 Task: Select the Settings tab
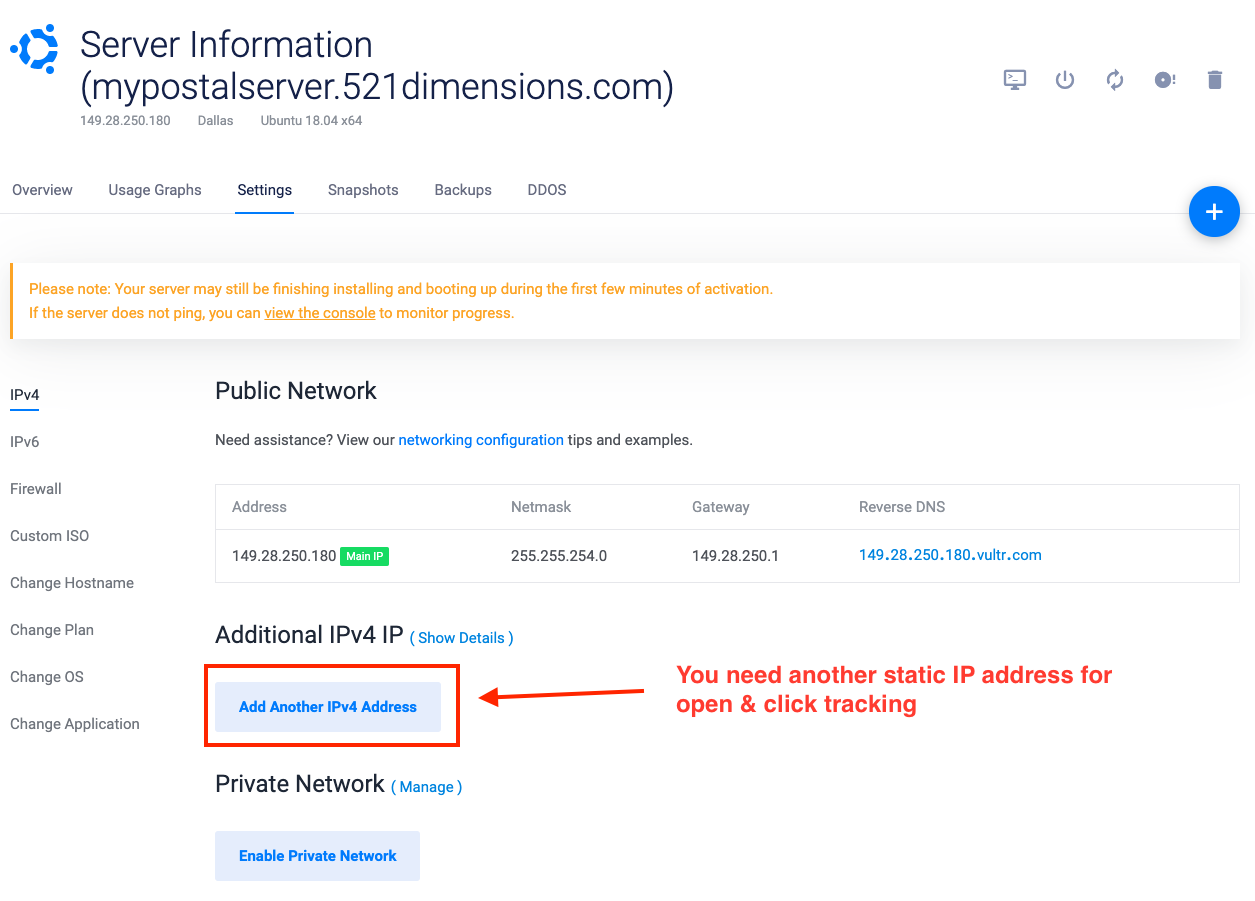(265, 190)
